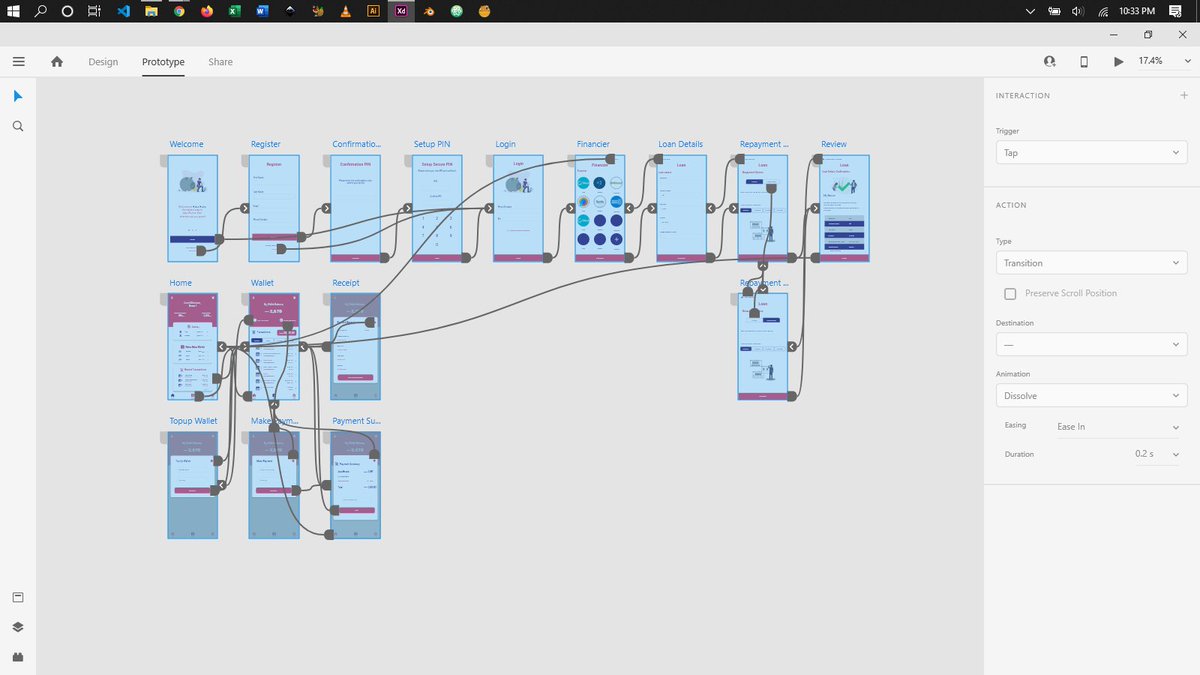Open Cortana circle icon
Screen dimensions: 1200x675
[x=67, y=11]
